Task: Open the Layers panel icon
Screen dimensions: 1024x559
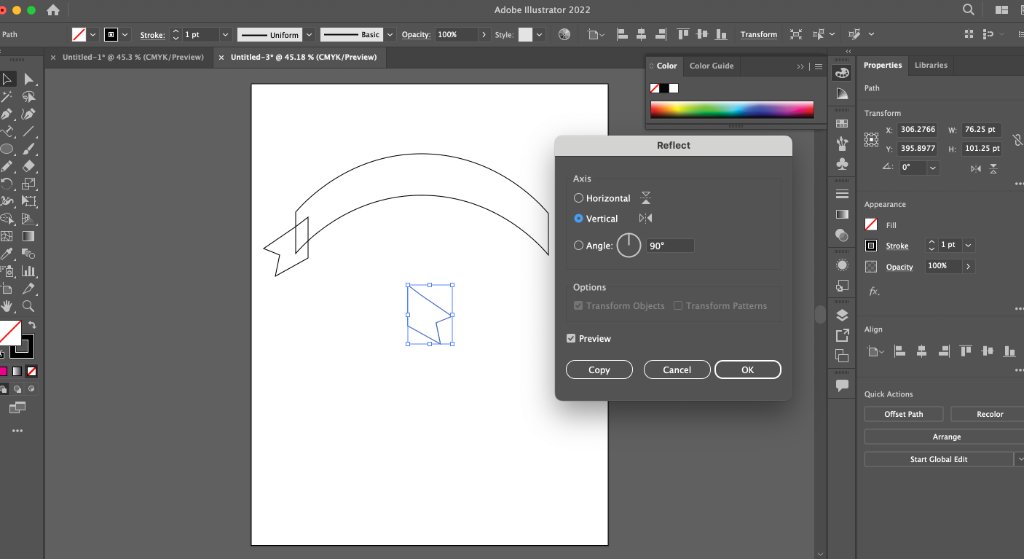Action: [x=842, y=315]
